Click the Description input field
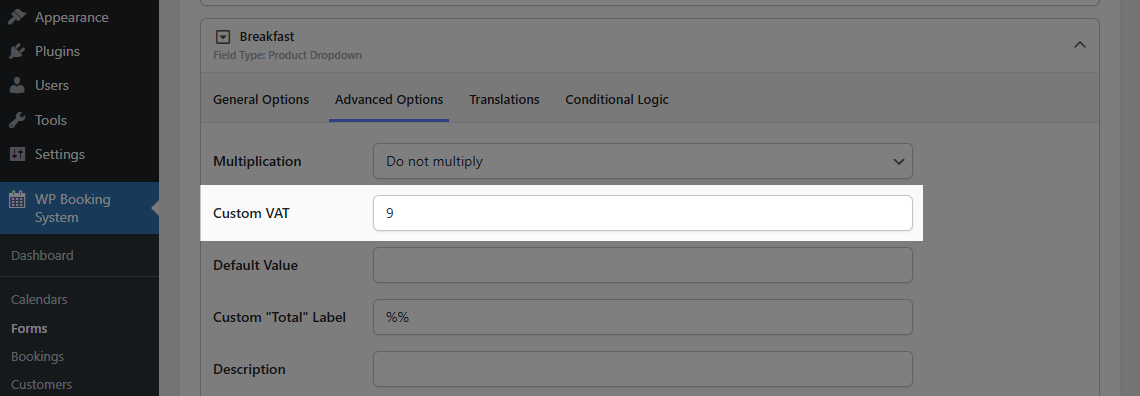The image size is (1140, 396). [x=643, y=369]
